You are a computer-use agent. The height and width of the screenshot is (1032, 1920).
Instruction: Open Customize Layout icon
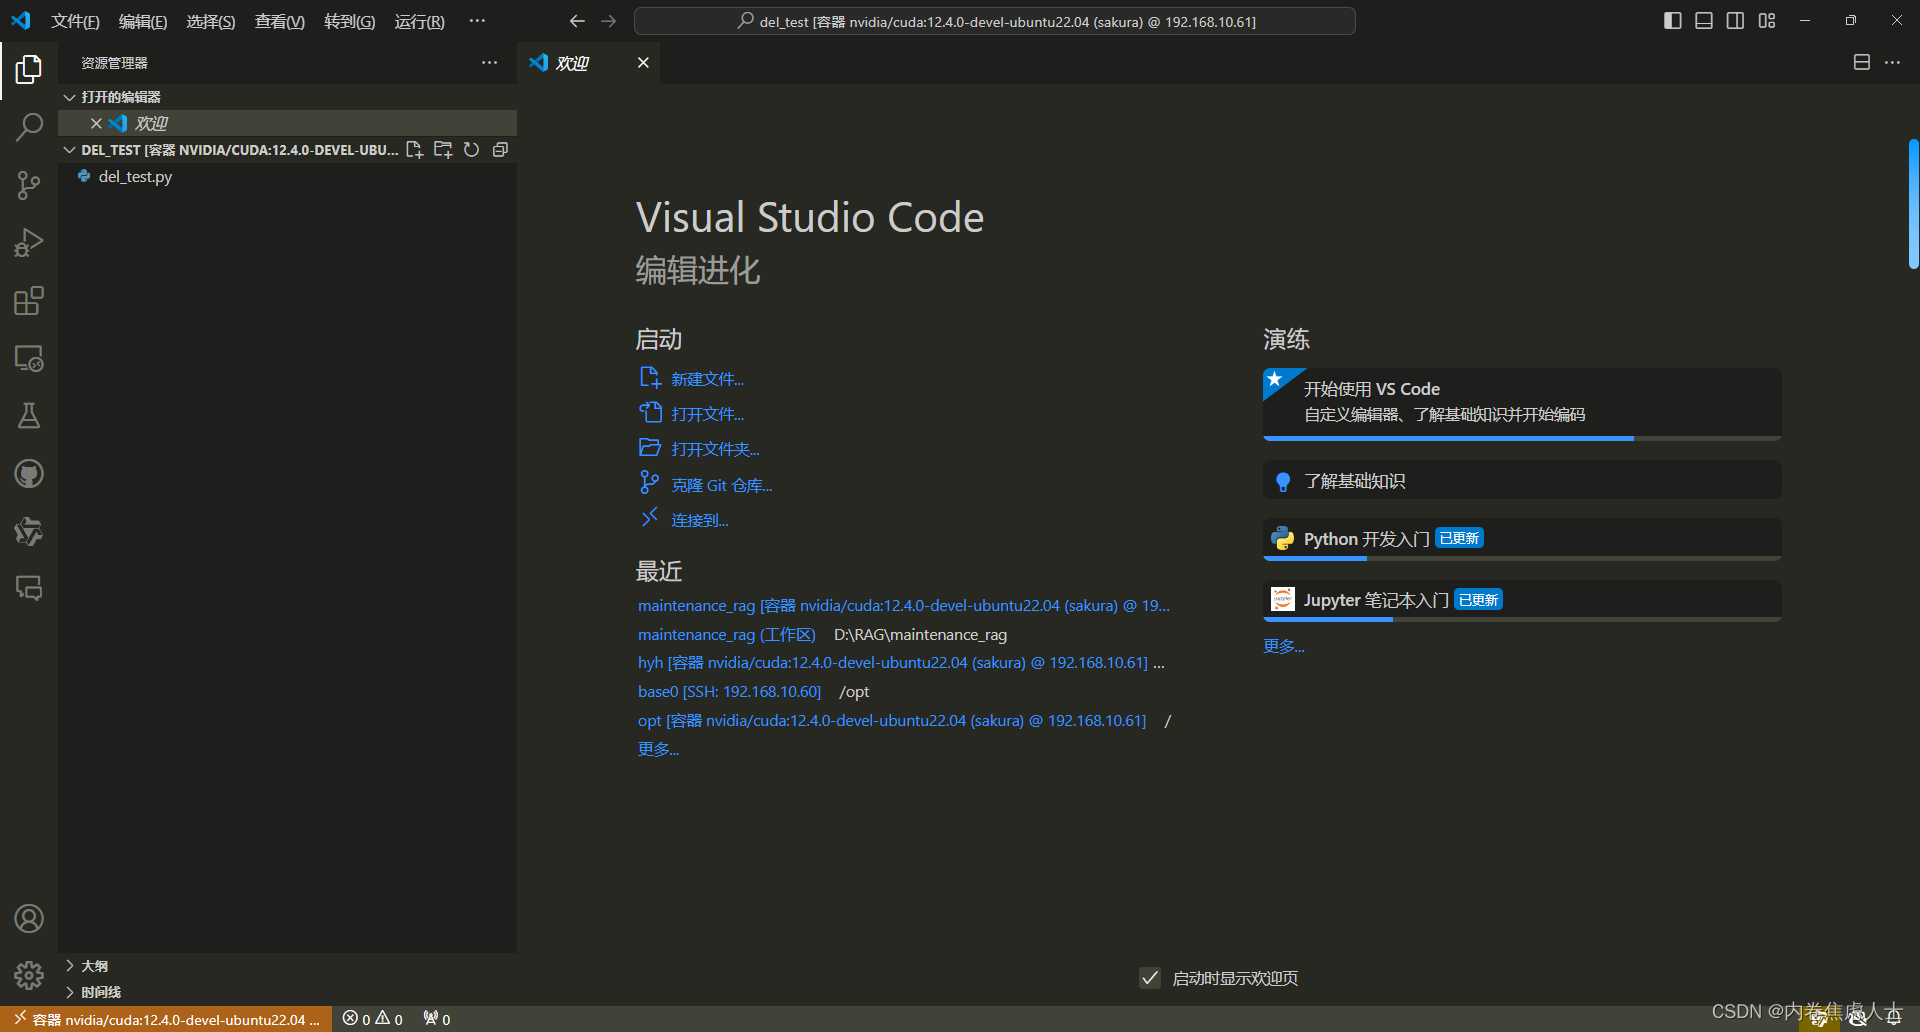[1767, 21]
